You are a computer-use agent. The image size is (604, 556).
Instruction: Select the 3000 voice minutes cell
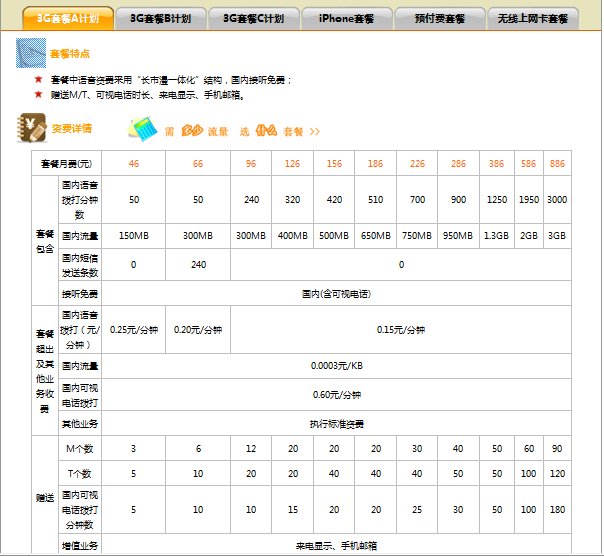[557, 200]
